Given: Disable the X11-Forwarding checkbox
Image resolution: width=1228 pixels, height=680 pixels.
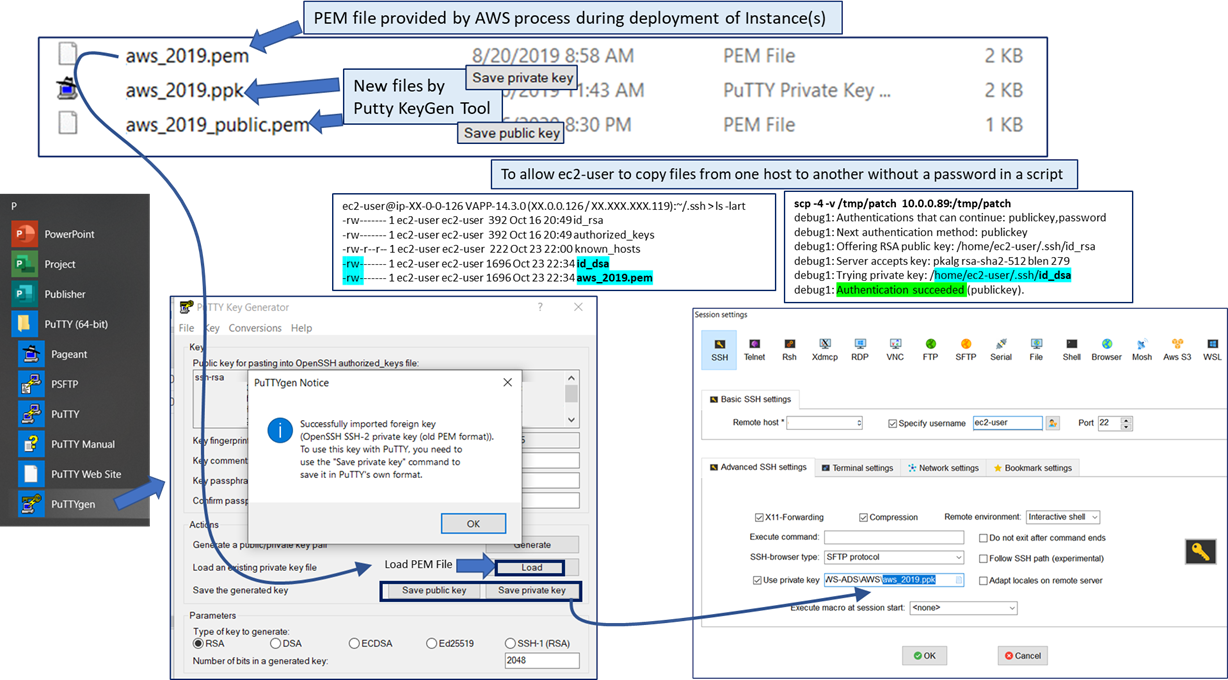Looking at the screenshot, I should tap(759, 517).
